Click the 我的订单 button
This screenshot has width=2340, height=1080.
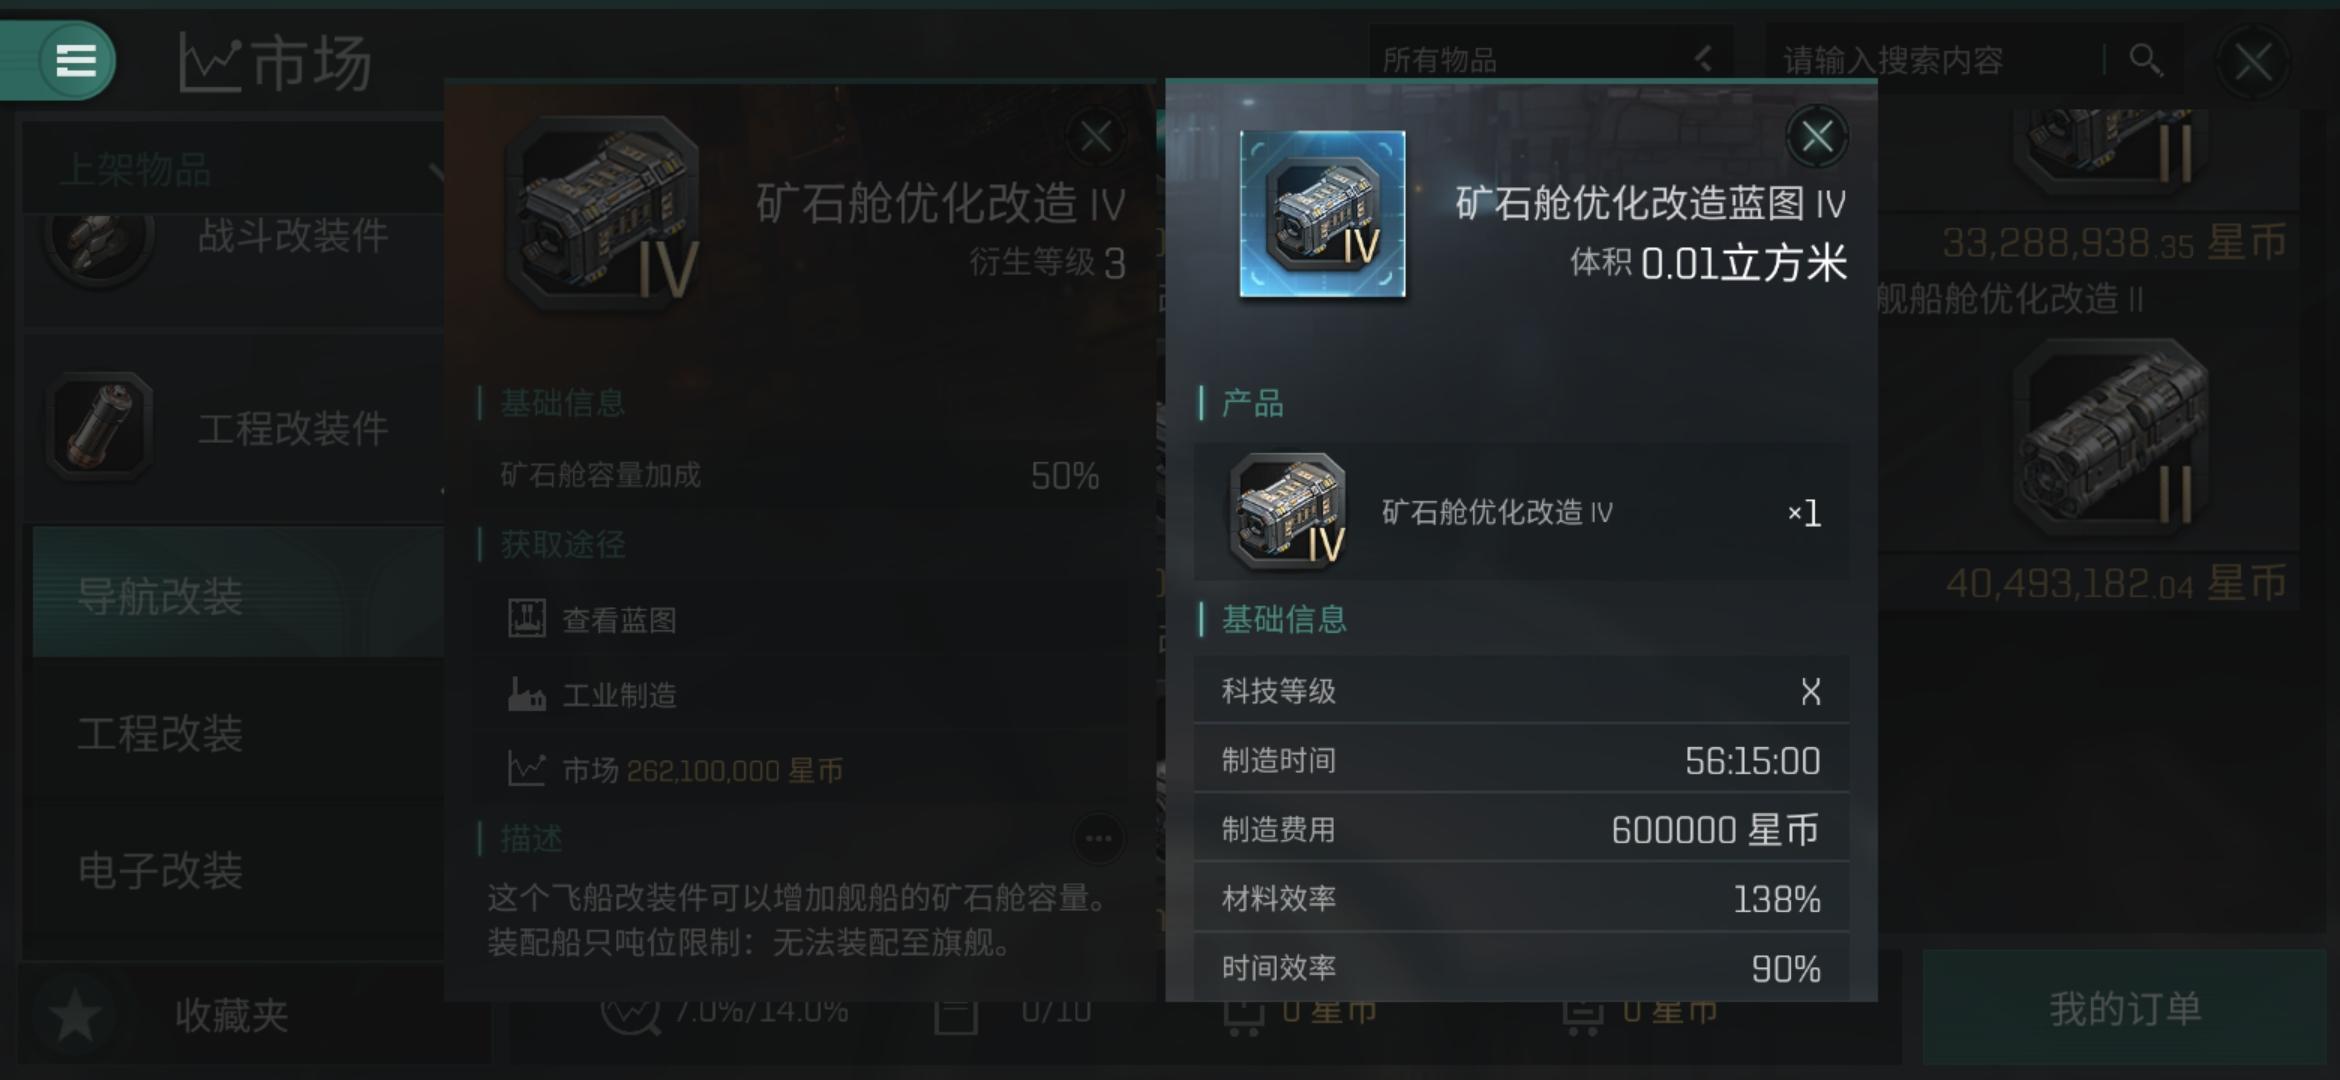[2124, 1008]
